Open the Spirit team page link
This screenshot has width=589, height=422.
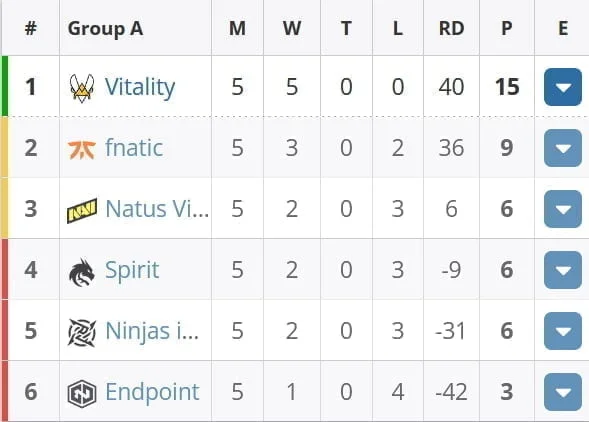tap(132, 271)
